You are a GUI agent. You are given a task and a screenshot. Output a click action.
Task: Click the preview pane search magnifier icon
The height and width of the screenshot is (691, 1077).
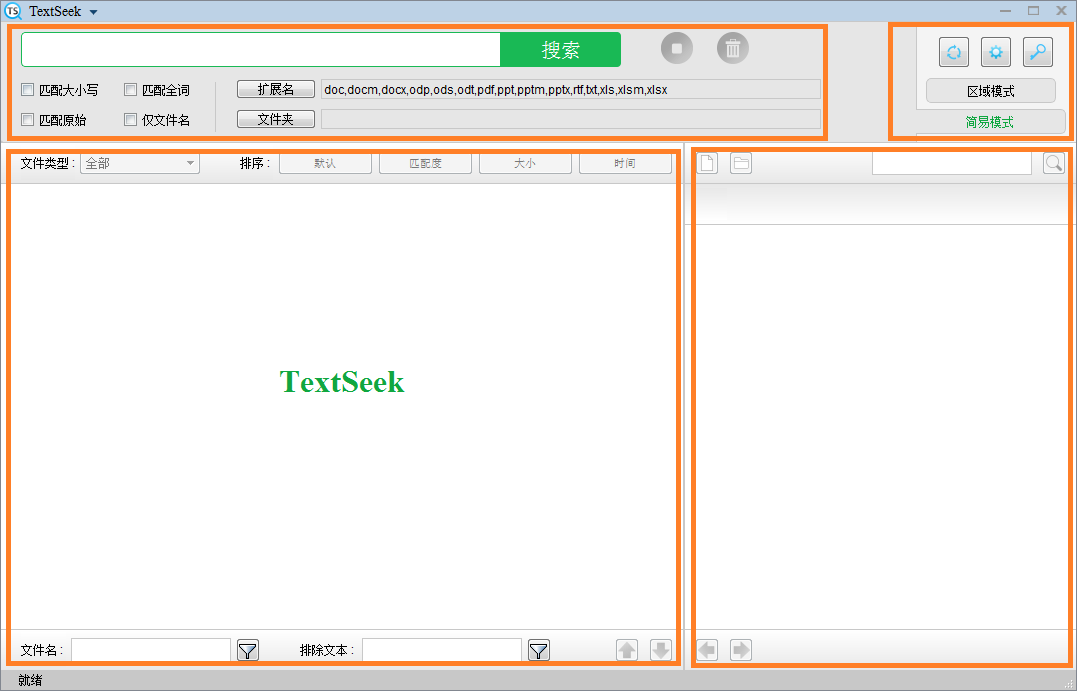click(1054, 163)
